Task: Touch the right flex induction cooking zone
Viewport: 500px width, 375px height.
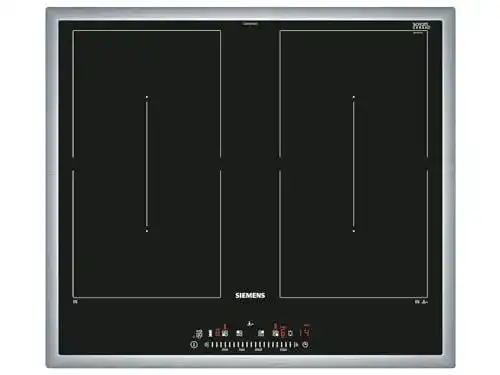Action: tap(354, 164)
